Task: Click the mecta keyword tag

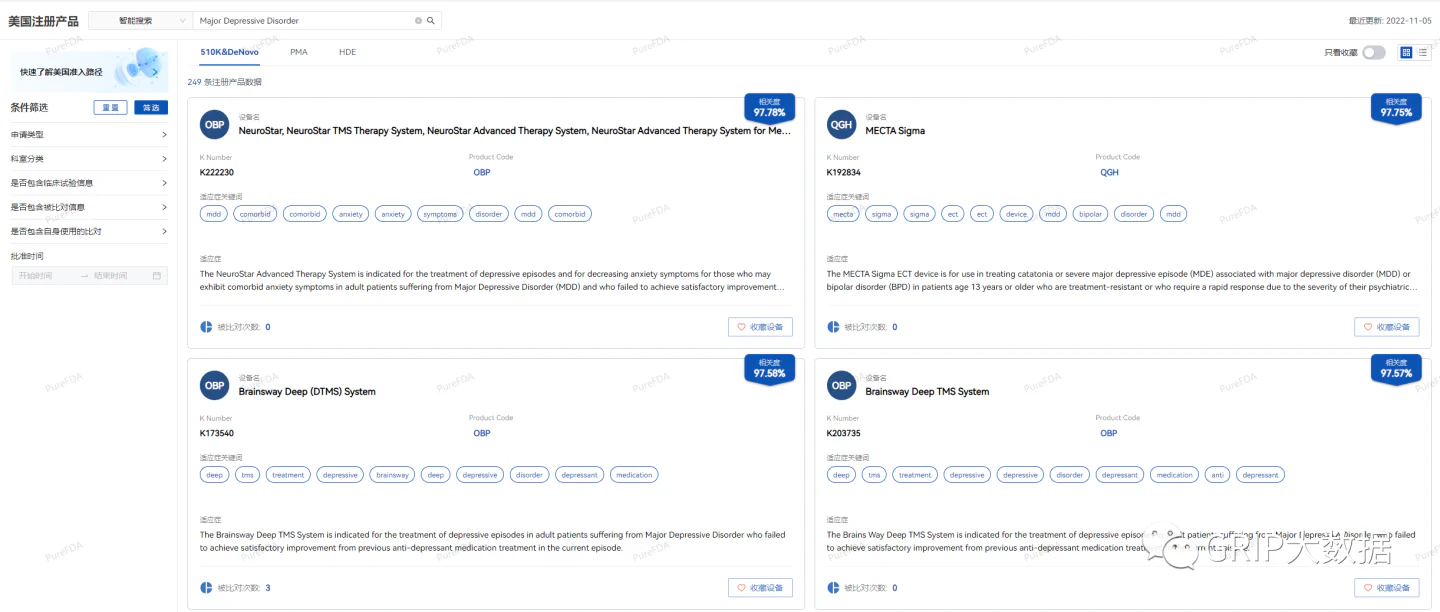Action: coord(843,214)
